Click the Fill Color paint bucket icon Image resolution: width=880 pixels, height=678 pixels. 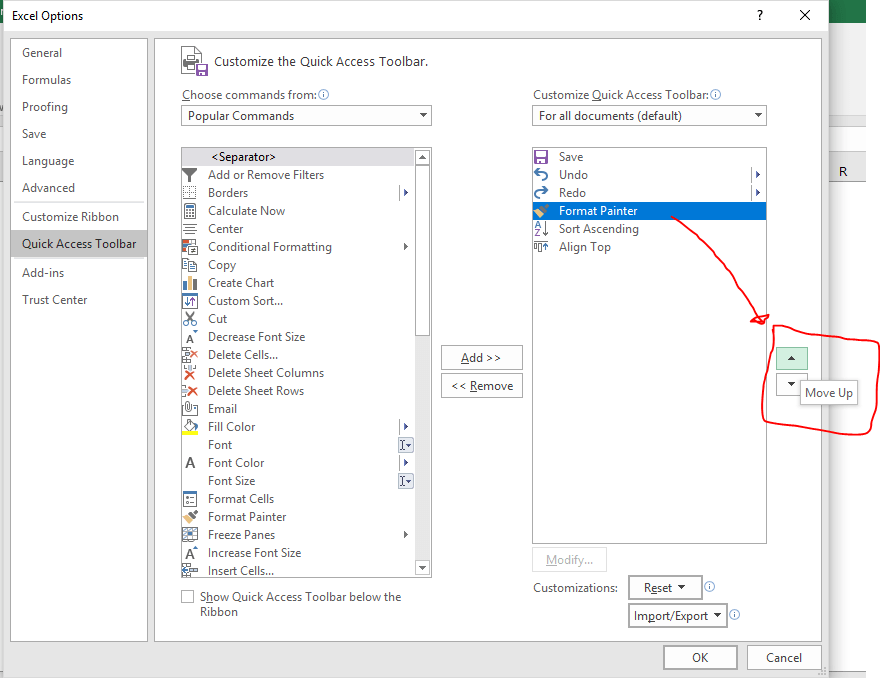190,427
